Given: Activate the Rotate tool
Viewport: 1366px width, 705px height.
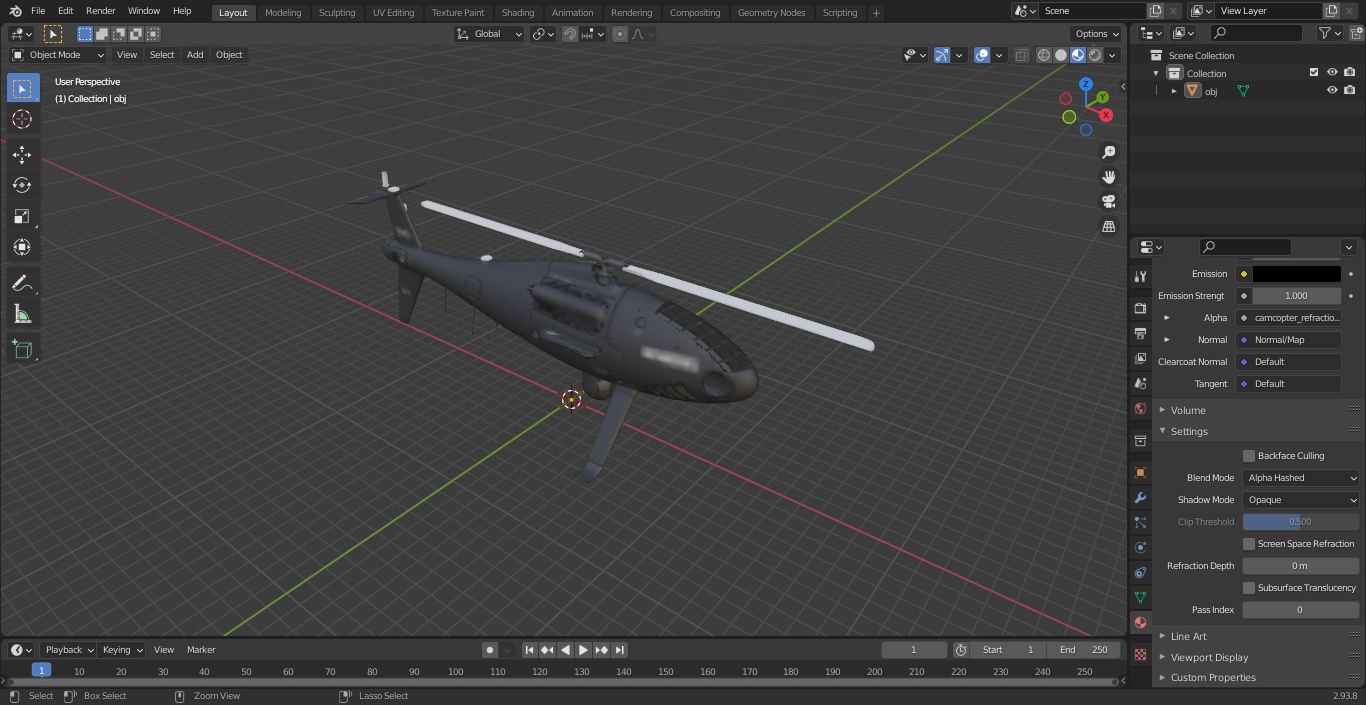Looking at the screenshot, I should (x=22, y=185).
